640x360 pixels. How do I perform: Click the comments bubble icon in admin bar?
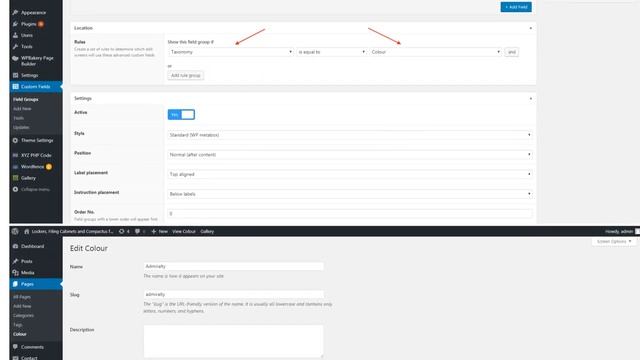coord(138,231)
